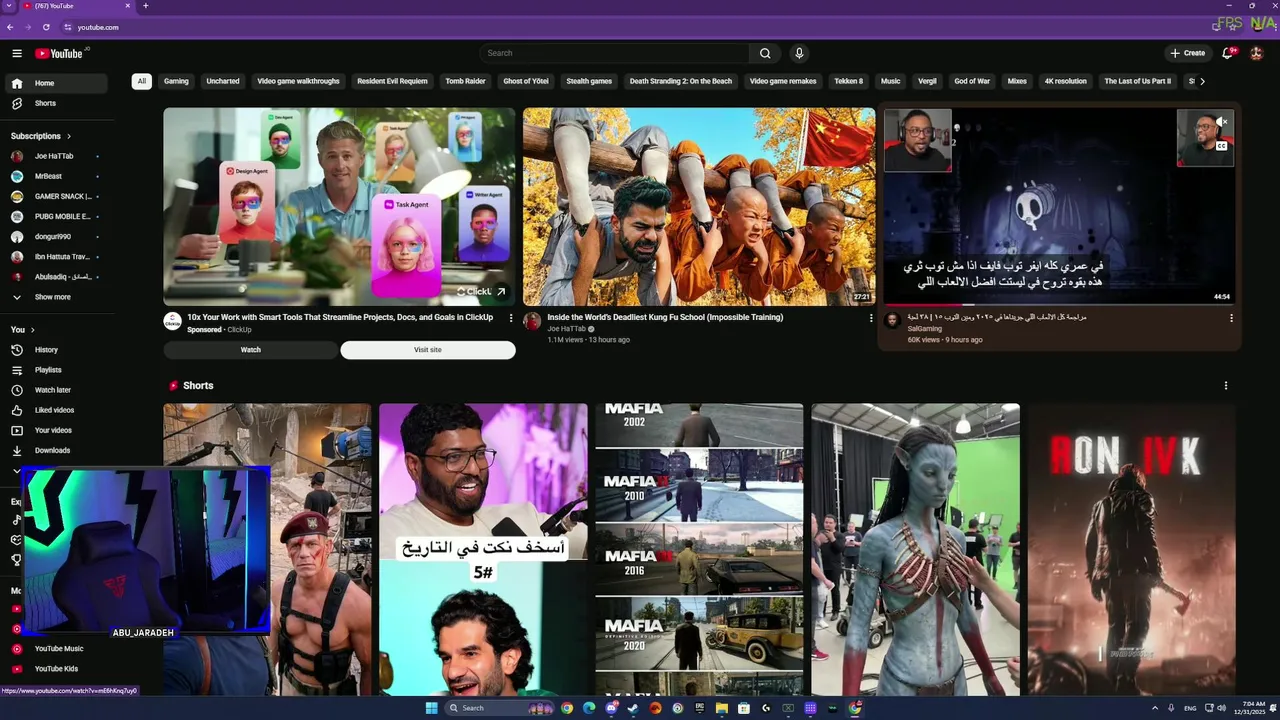Viewport: 1280px width, 720px height.
Task: Open the notifications bell
Action: coord(1228,53)
